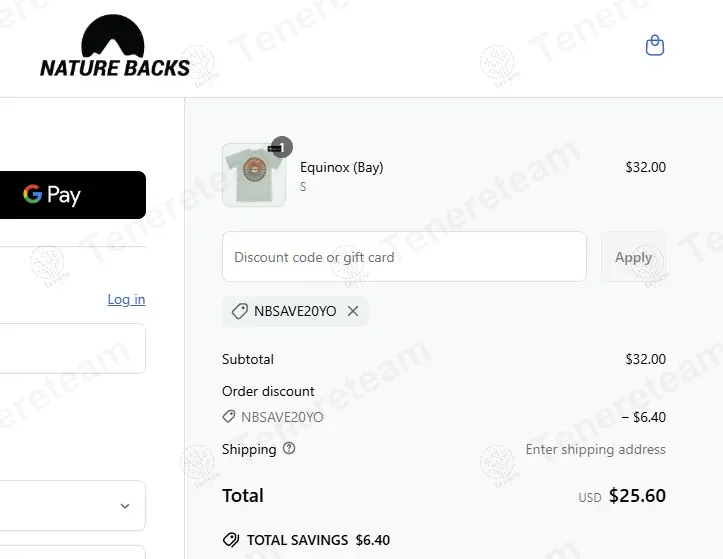
Task: Focus the Discount code or gift card field
Action: [404, 257]
